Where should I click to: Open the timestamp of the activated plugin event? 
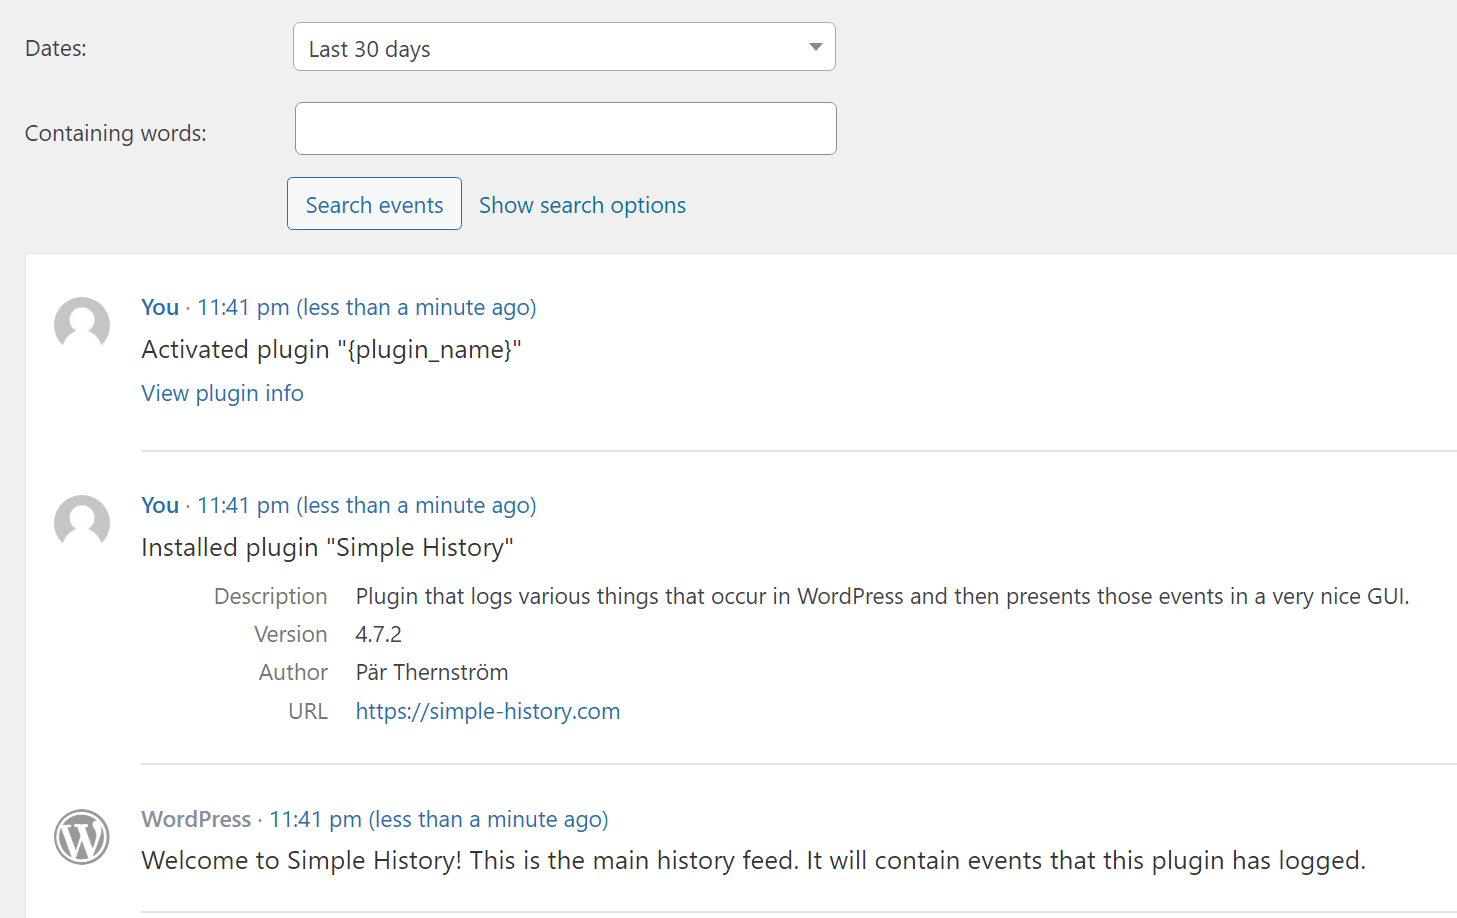[x=367, y=307]
